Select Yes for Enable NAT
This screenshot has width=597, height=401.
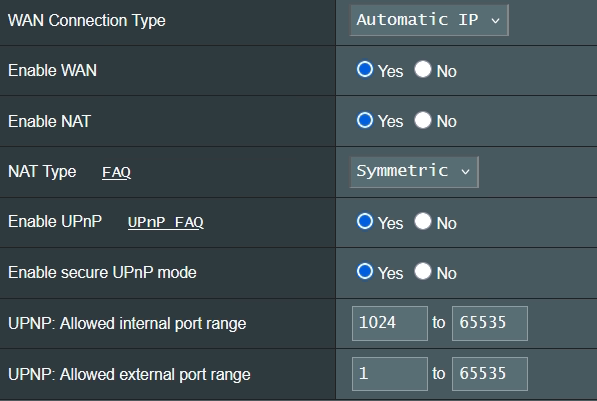[365, 120]
